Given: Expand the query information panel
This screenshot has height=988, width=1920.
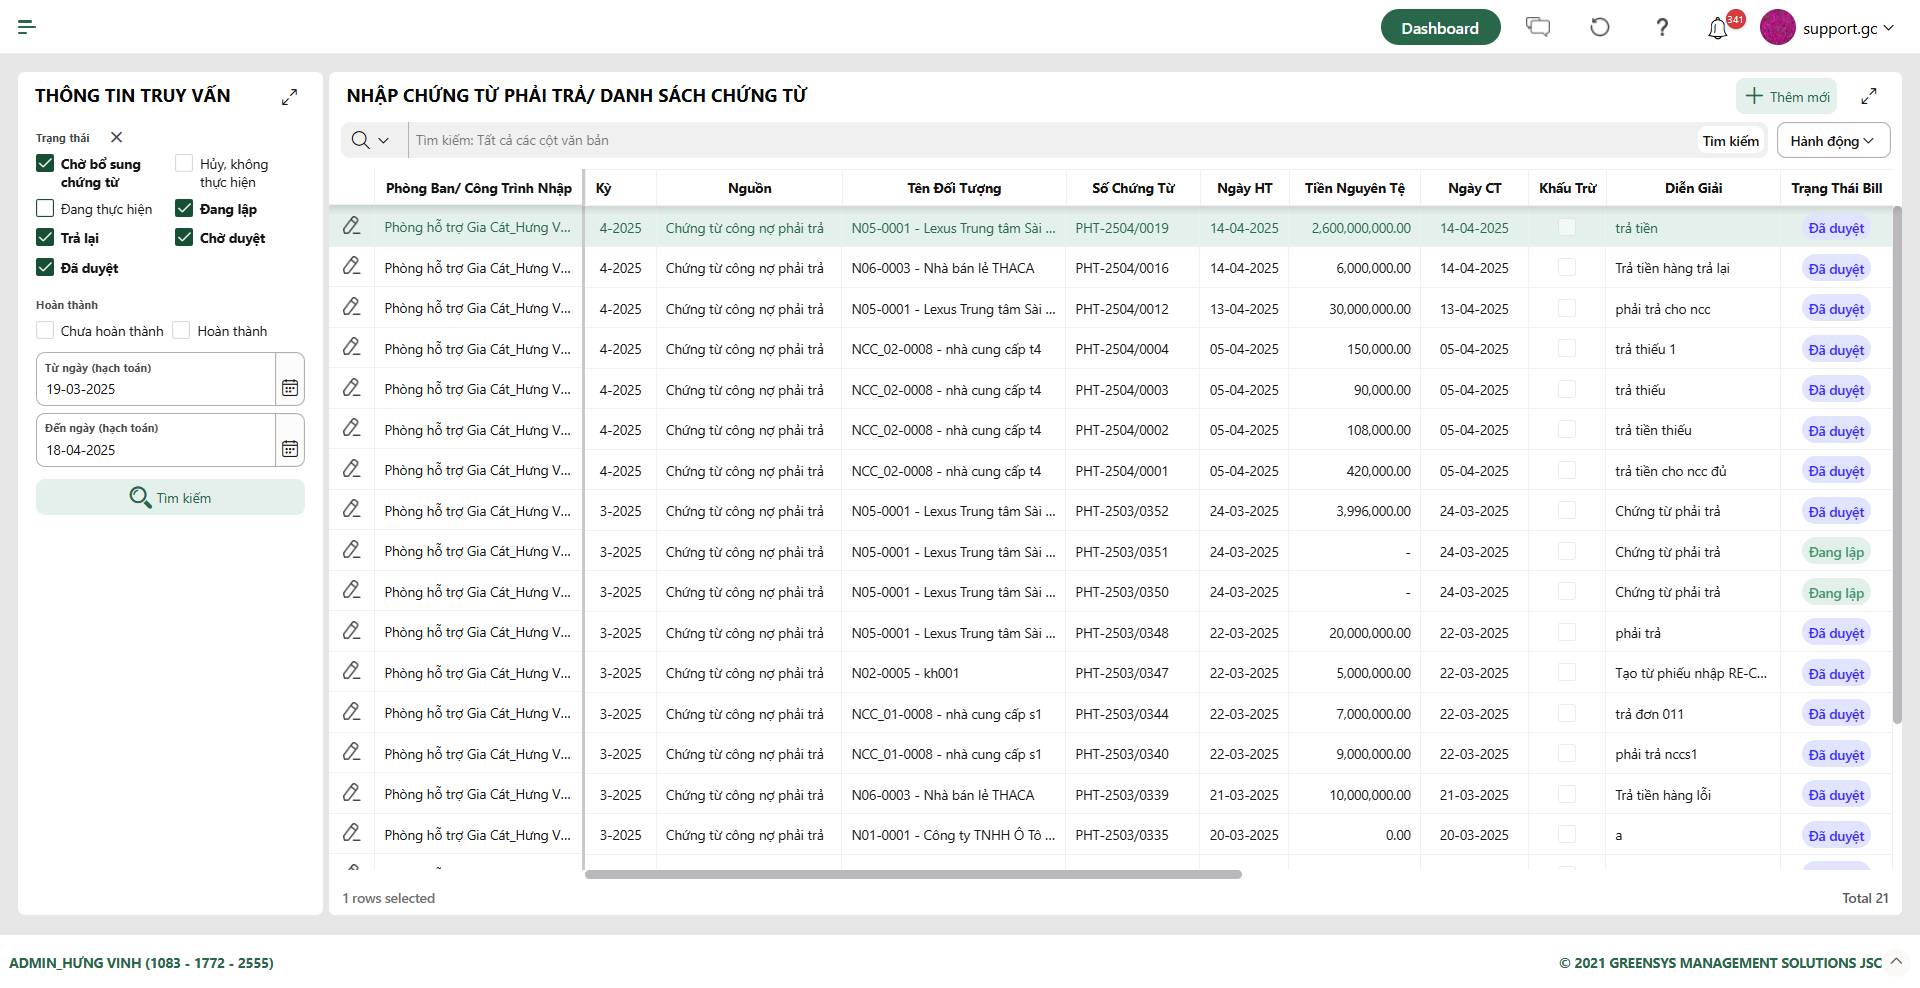Looking at the screenshot, I should coord(289,97).
